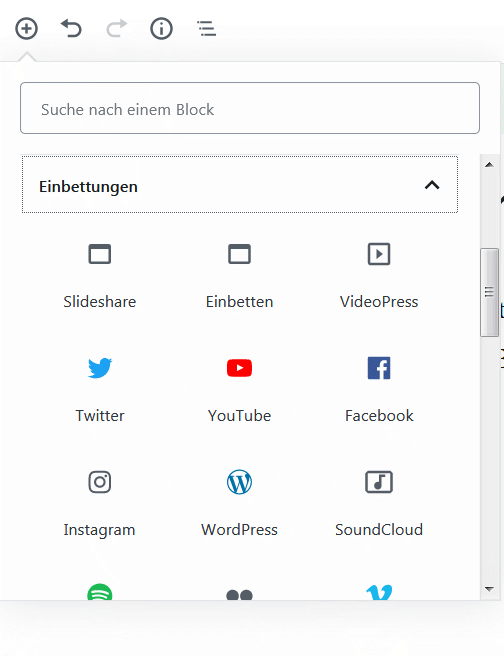Collapse the Einbettungen section chevron
This screenshot has width=504, height=656.
(432, 185)
